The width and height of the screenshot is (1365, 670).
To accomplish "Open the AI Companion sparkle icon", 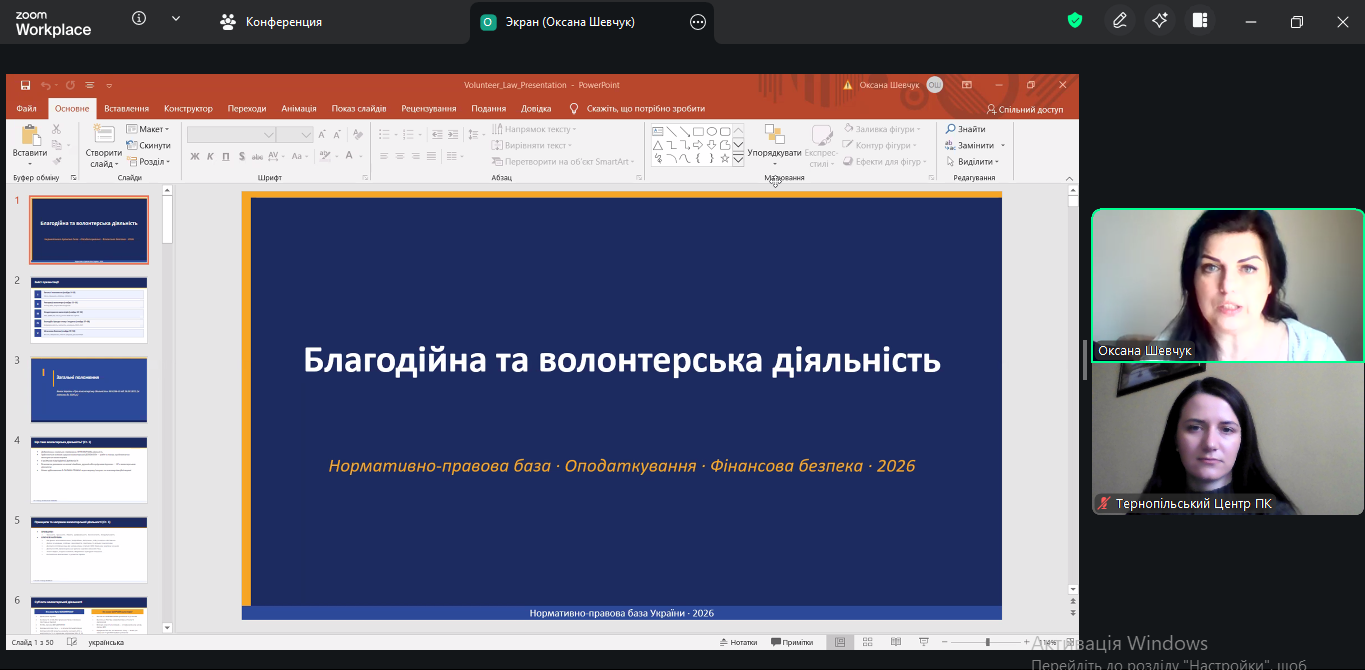I will pos(1160,20).
